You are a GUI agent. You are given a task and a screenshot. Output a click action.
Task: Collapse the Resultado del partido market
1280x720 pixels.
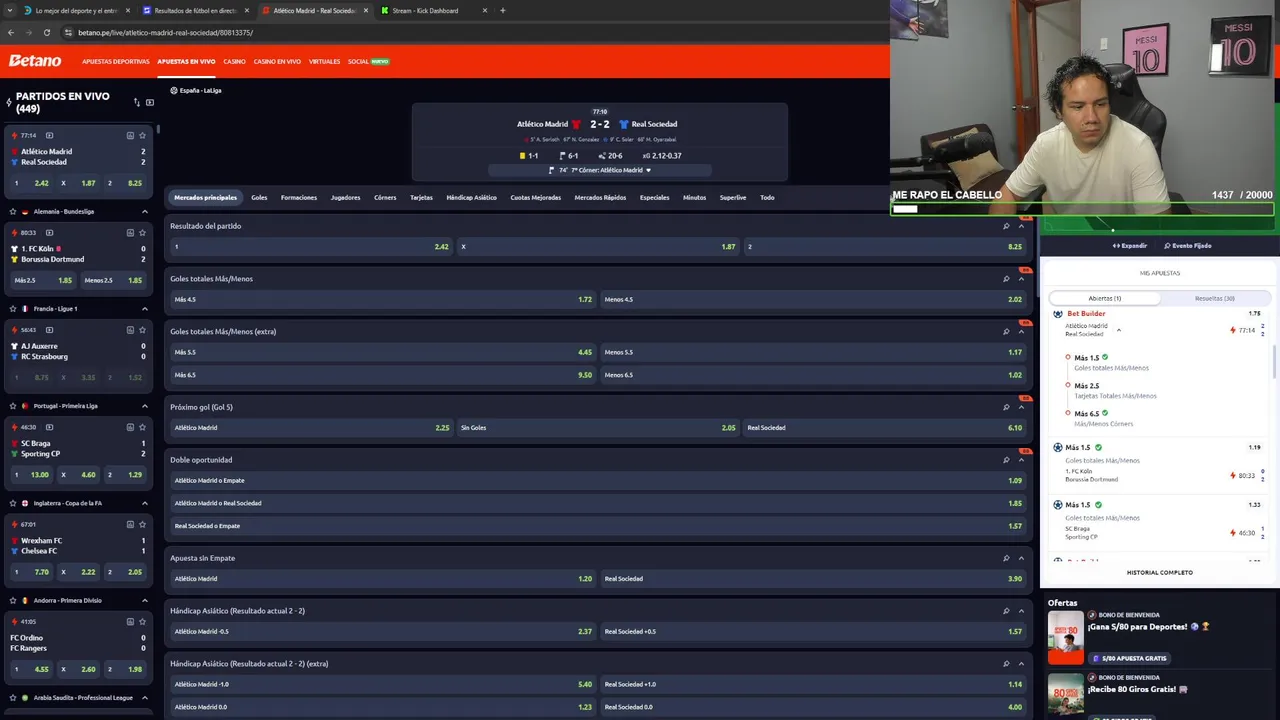[x=1021, y=226]
